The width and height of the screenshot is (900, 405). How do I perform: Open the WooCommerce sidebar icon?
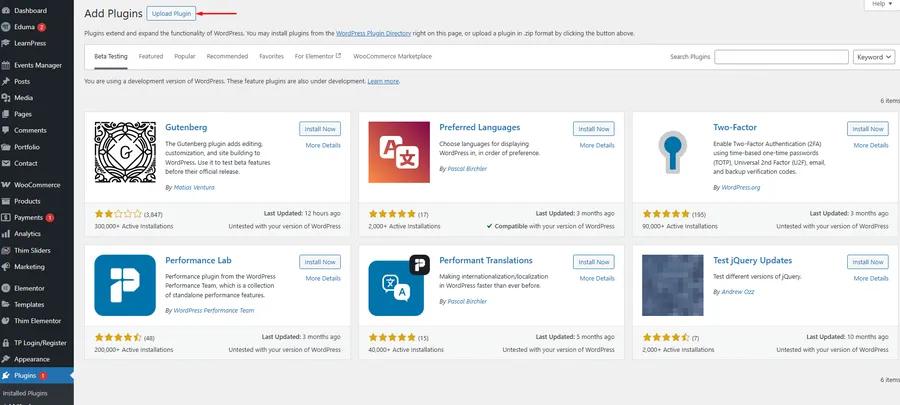click(x=7, y=184)
